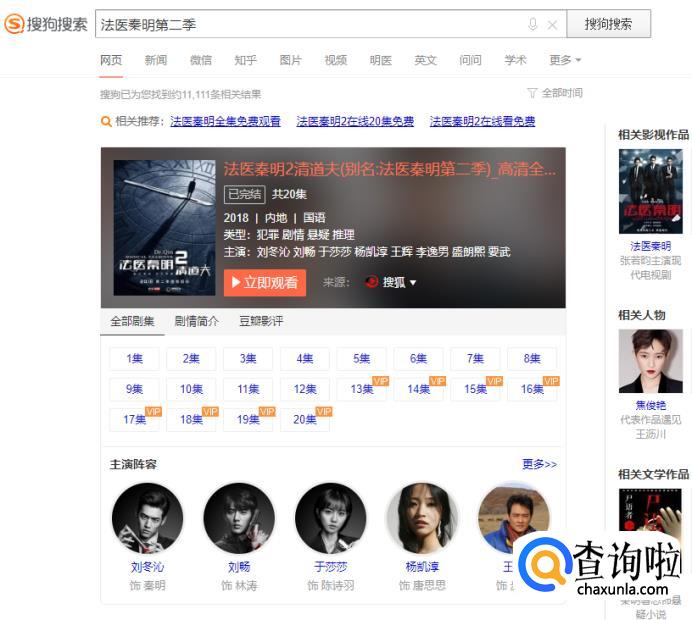Expand the 更多 dropdown menu
Screen dimensions: 692x620
tap(565, 60)
